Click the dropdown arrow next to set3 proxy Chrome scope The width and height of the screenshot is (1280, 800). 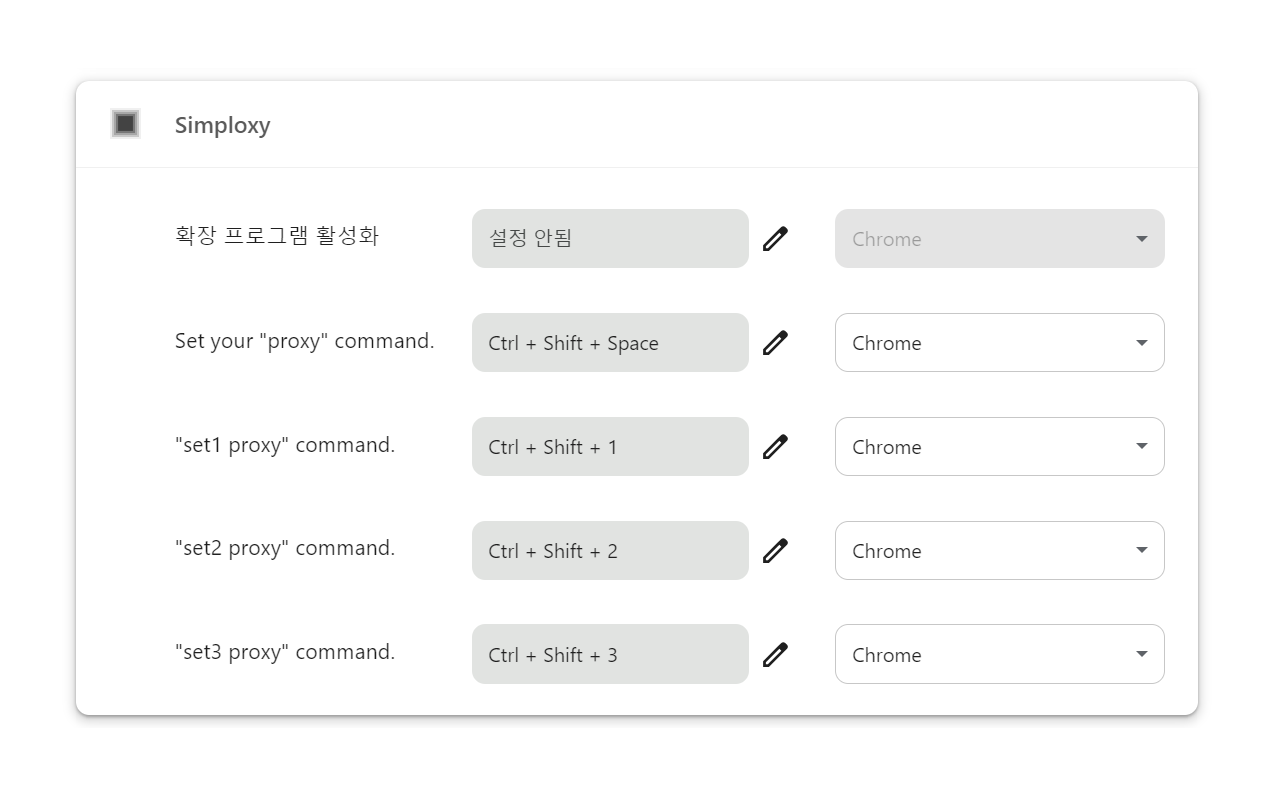pos(1141,654)
